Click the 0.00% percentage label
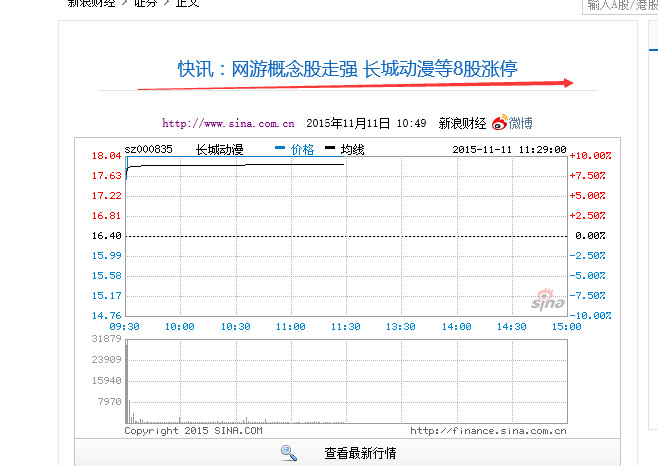 coord(590,236)
